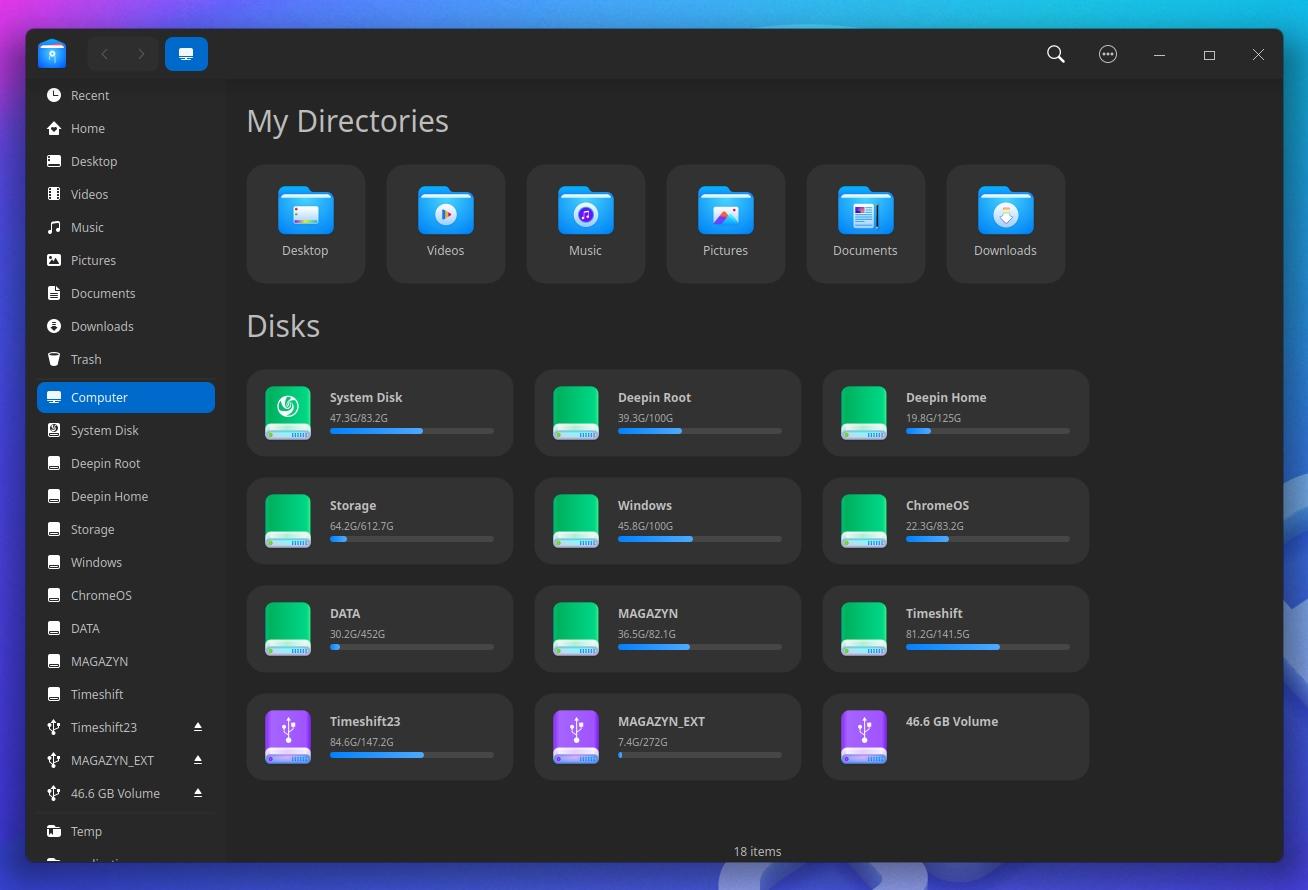This screenshot has height=890, width=1308.
Task: Select the MAGAZYN disk card
Action: [668, 629]
